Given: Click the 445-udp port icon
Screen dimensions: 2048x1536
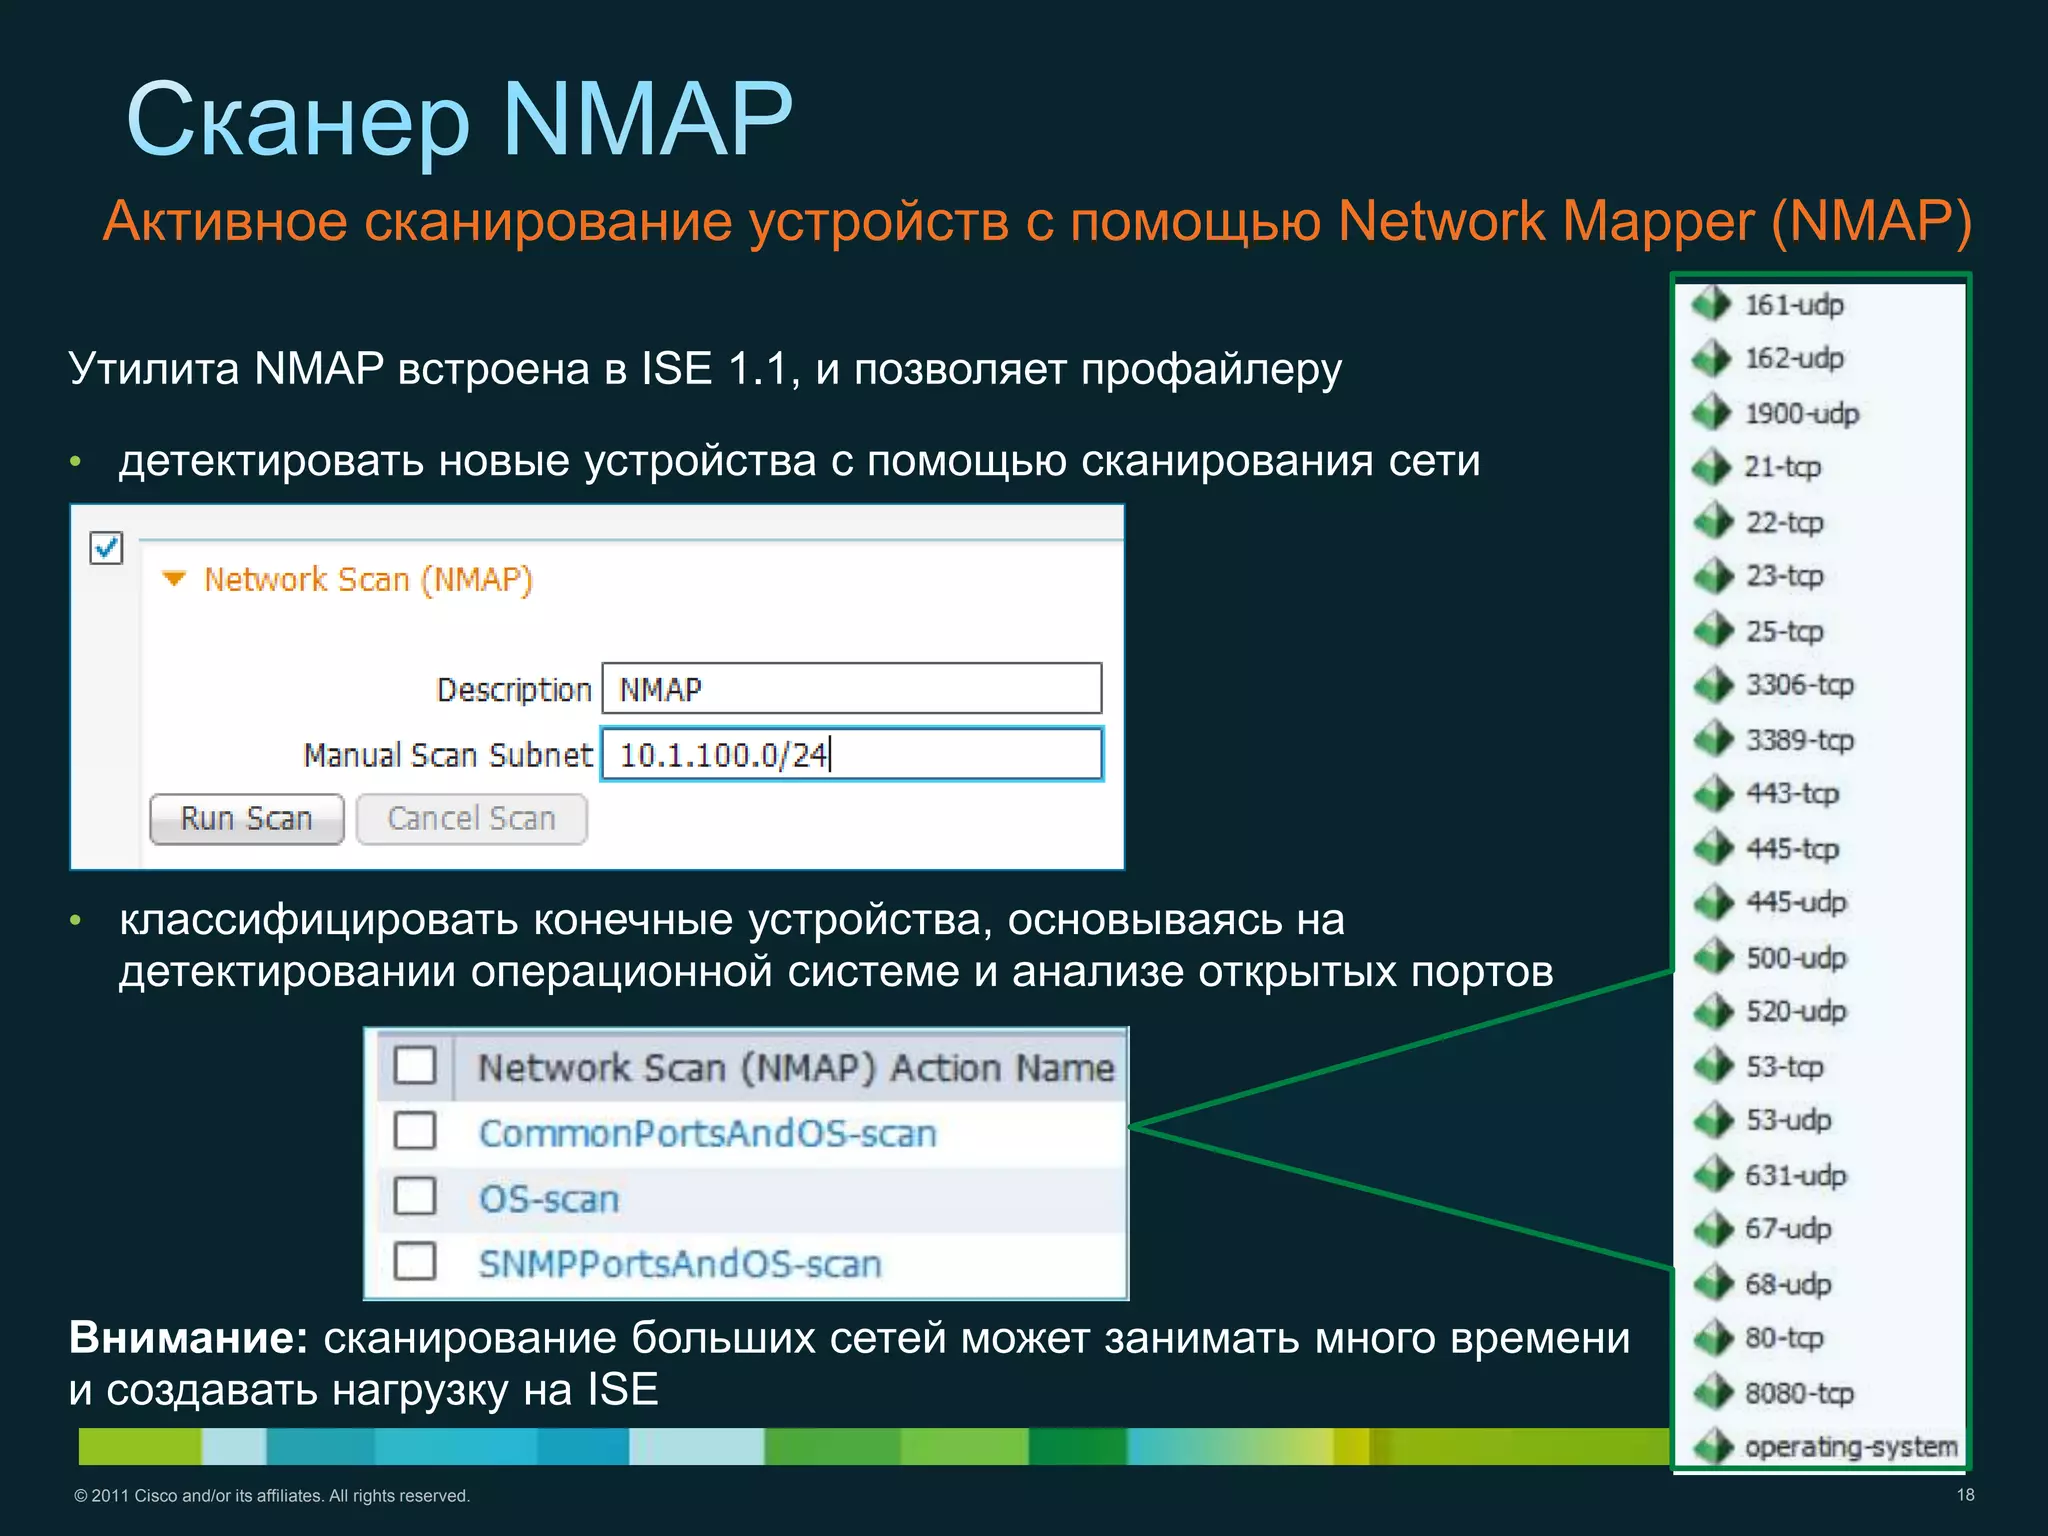Looking at the screenshot, I should coord(1714,902).
